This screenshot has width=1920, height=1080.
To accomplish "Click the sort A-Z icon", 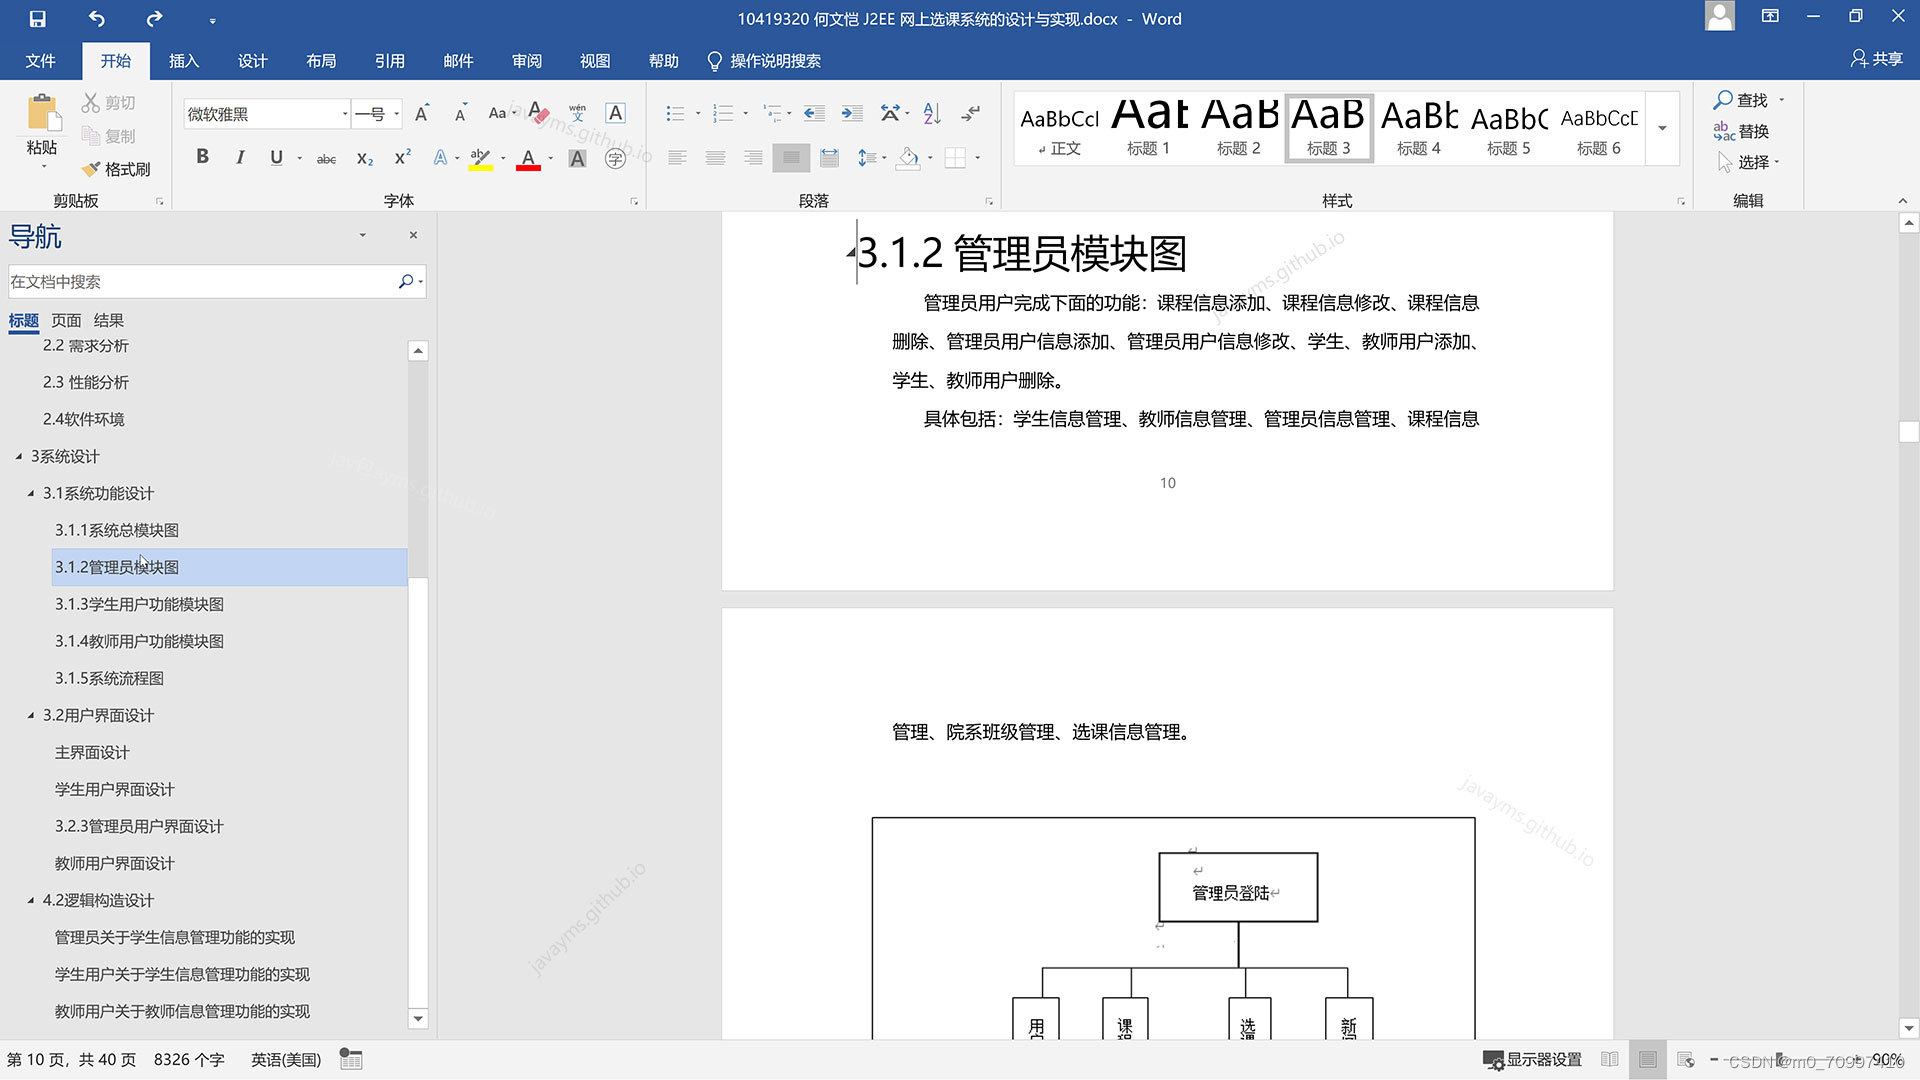I will tap(932, 113).
